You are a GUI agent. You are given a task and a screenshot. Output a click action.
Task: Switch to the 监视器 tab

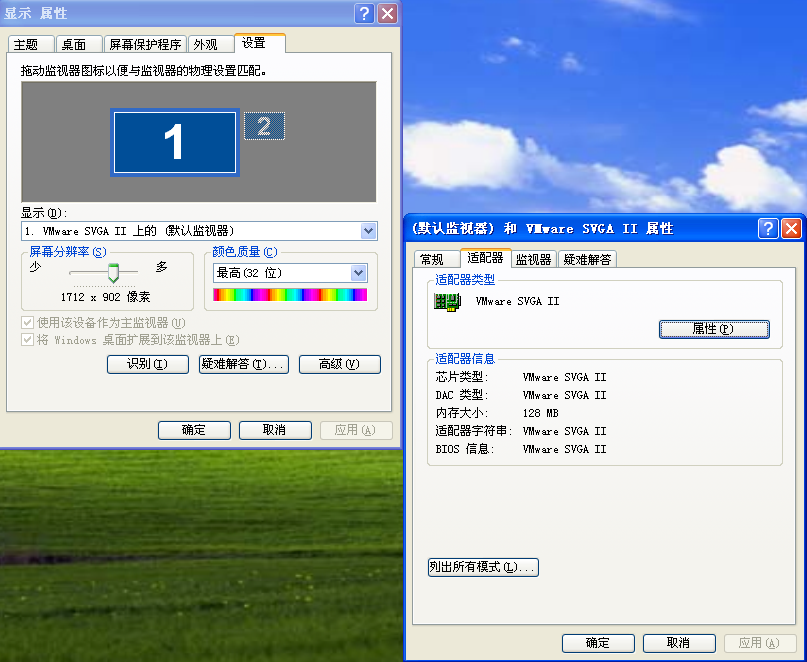click(533, 257)
